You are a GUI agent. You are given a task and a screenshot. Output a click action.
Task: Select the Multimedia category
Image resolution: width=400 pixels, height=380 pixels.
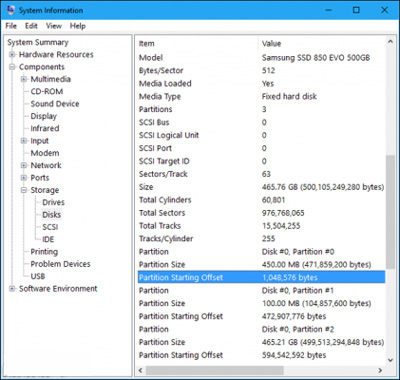coord(51,79)
